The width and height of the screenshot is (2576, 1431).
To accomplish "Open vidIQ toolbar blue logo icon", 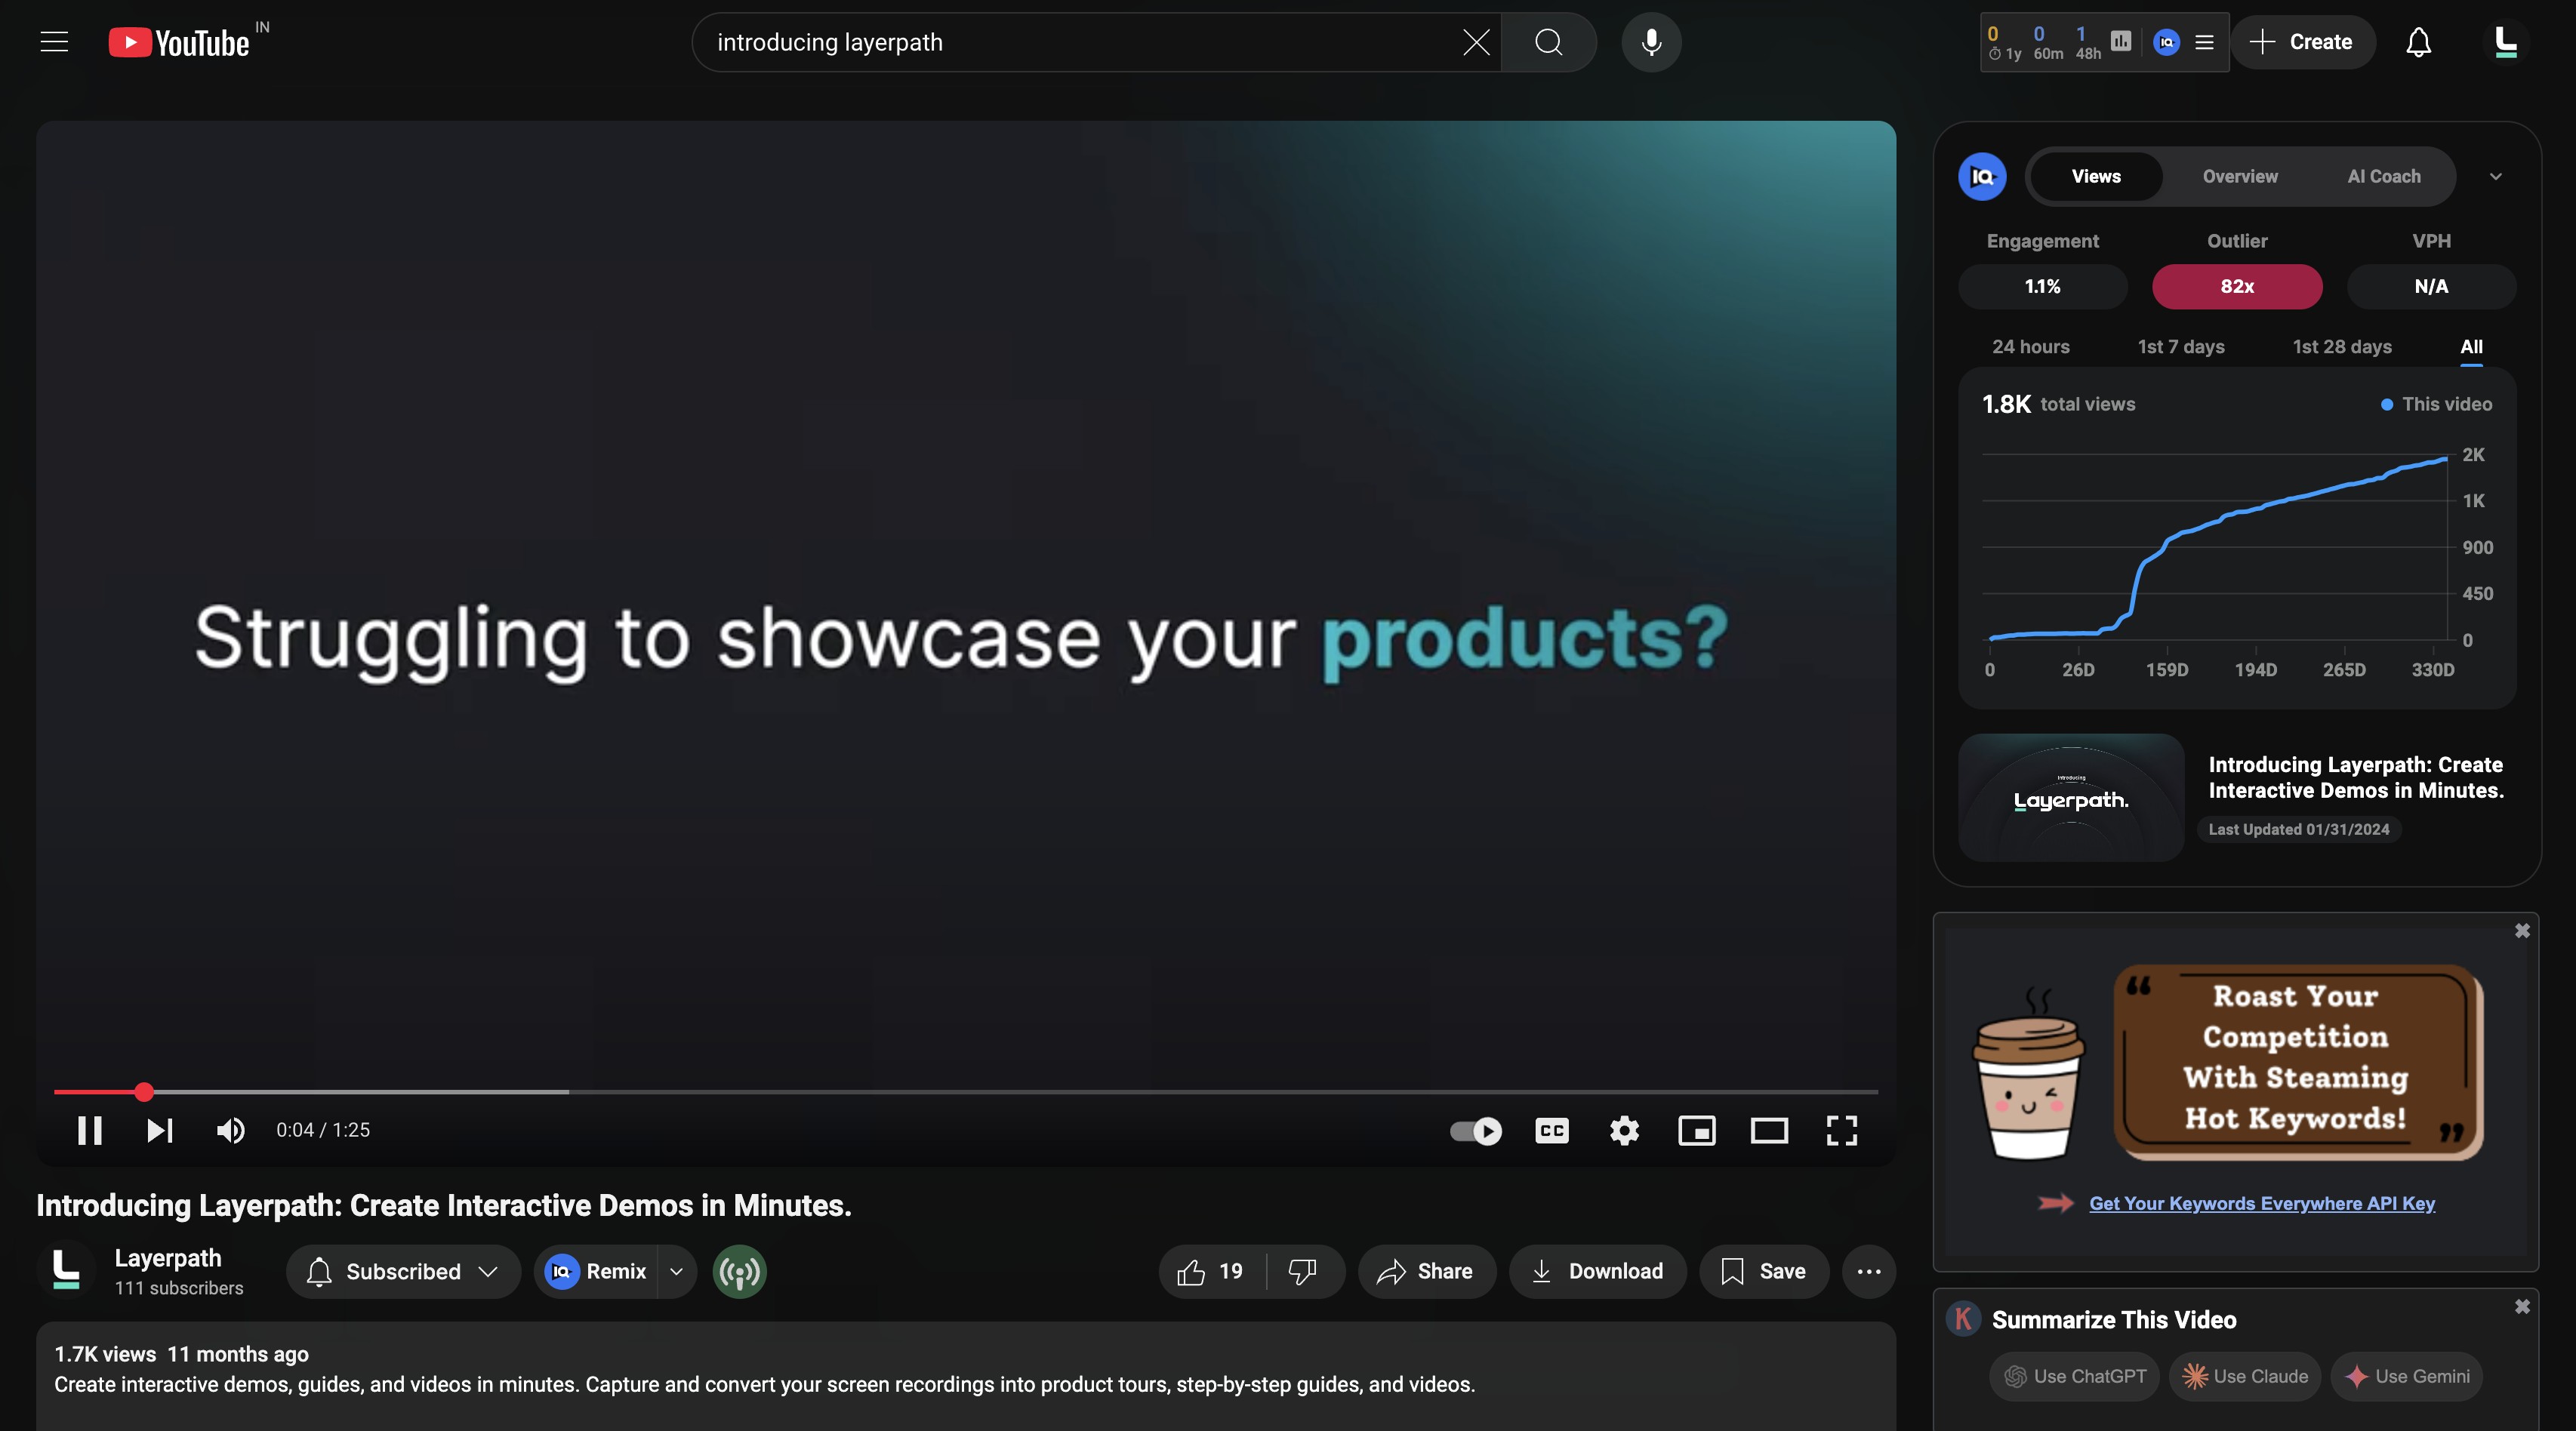I will pyautogui.click(x=2166, y=42).
